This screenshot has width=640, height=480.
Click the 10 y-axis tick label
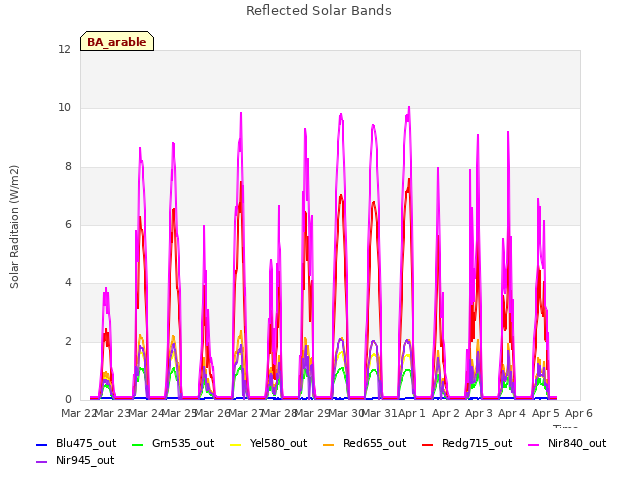(x=64, y=108)
